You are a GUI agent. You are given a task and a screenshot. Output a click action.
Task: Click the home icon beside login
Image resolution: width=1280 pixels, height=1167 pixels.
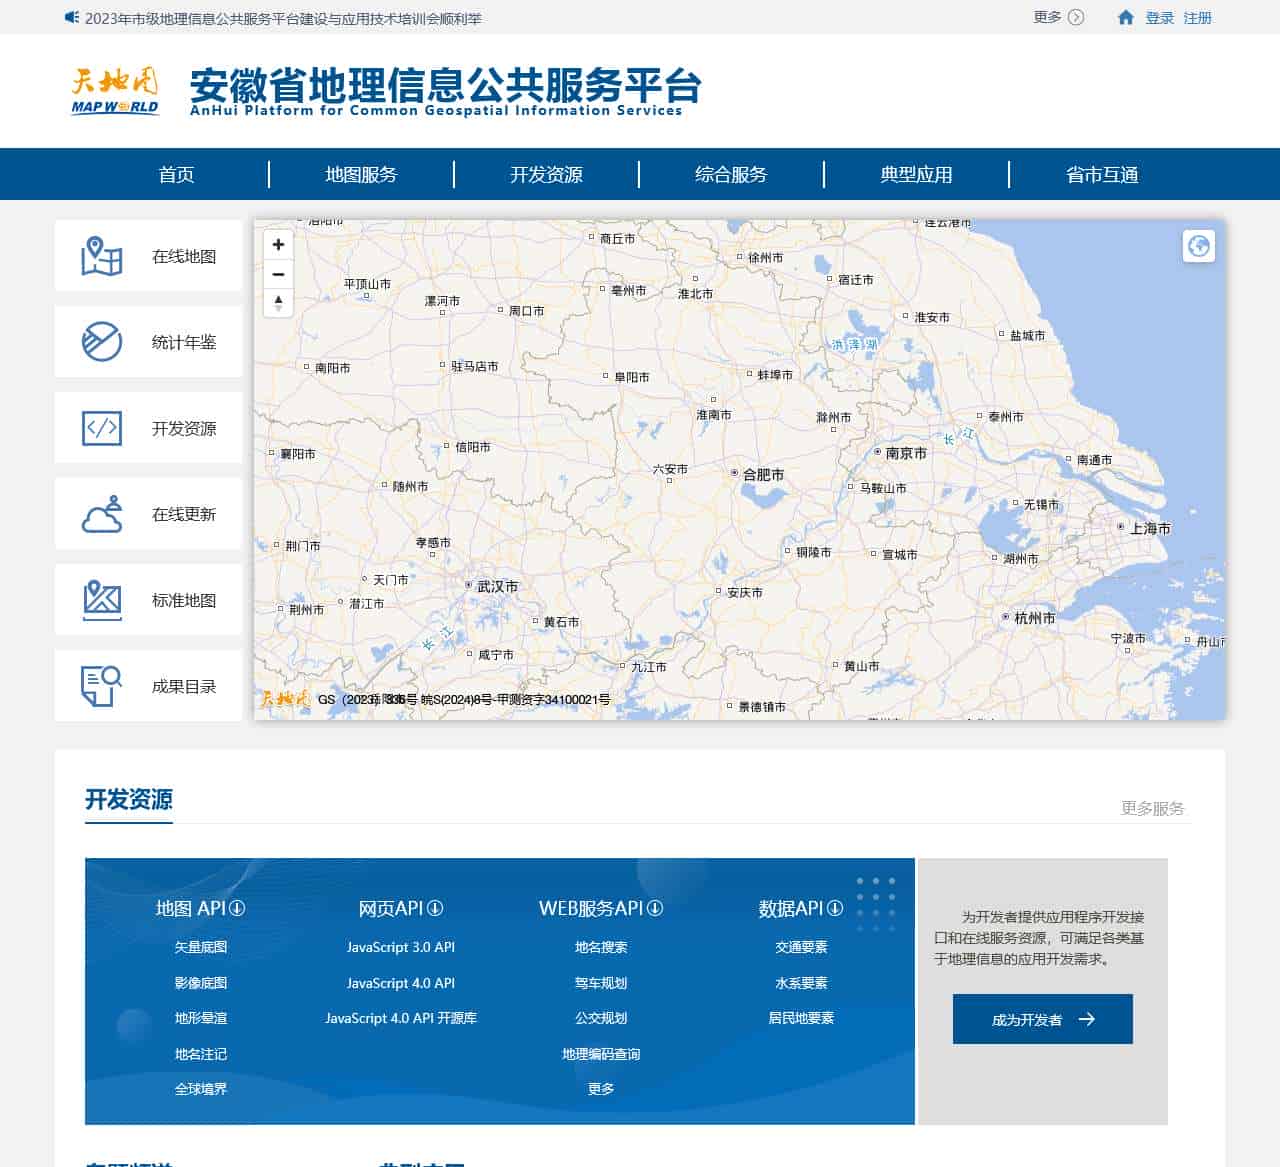pyautogui.click(x=1126, y=18)
